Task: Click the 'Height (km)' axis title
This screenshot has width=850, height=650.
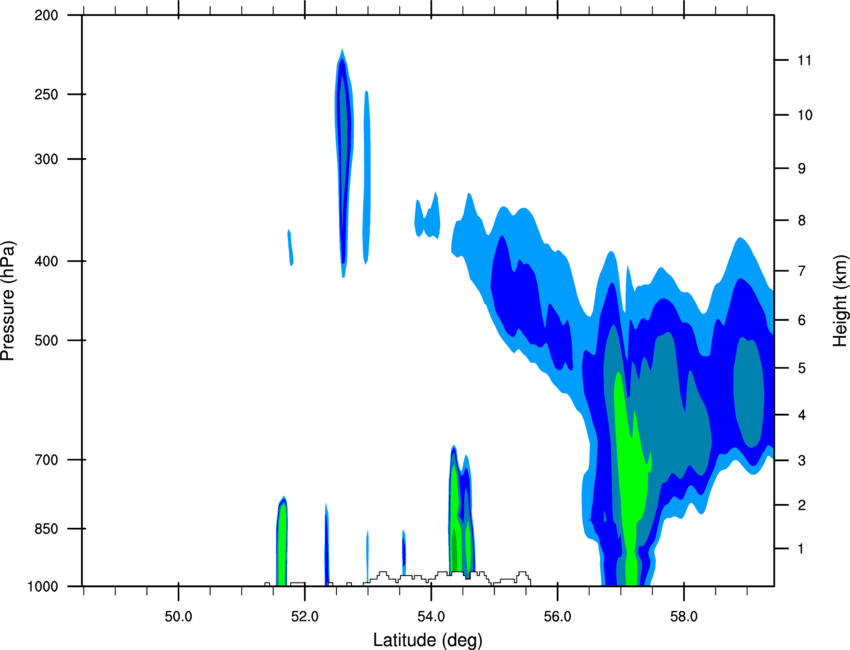Action: pos(841,301)
